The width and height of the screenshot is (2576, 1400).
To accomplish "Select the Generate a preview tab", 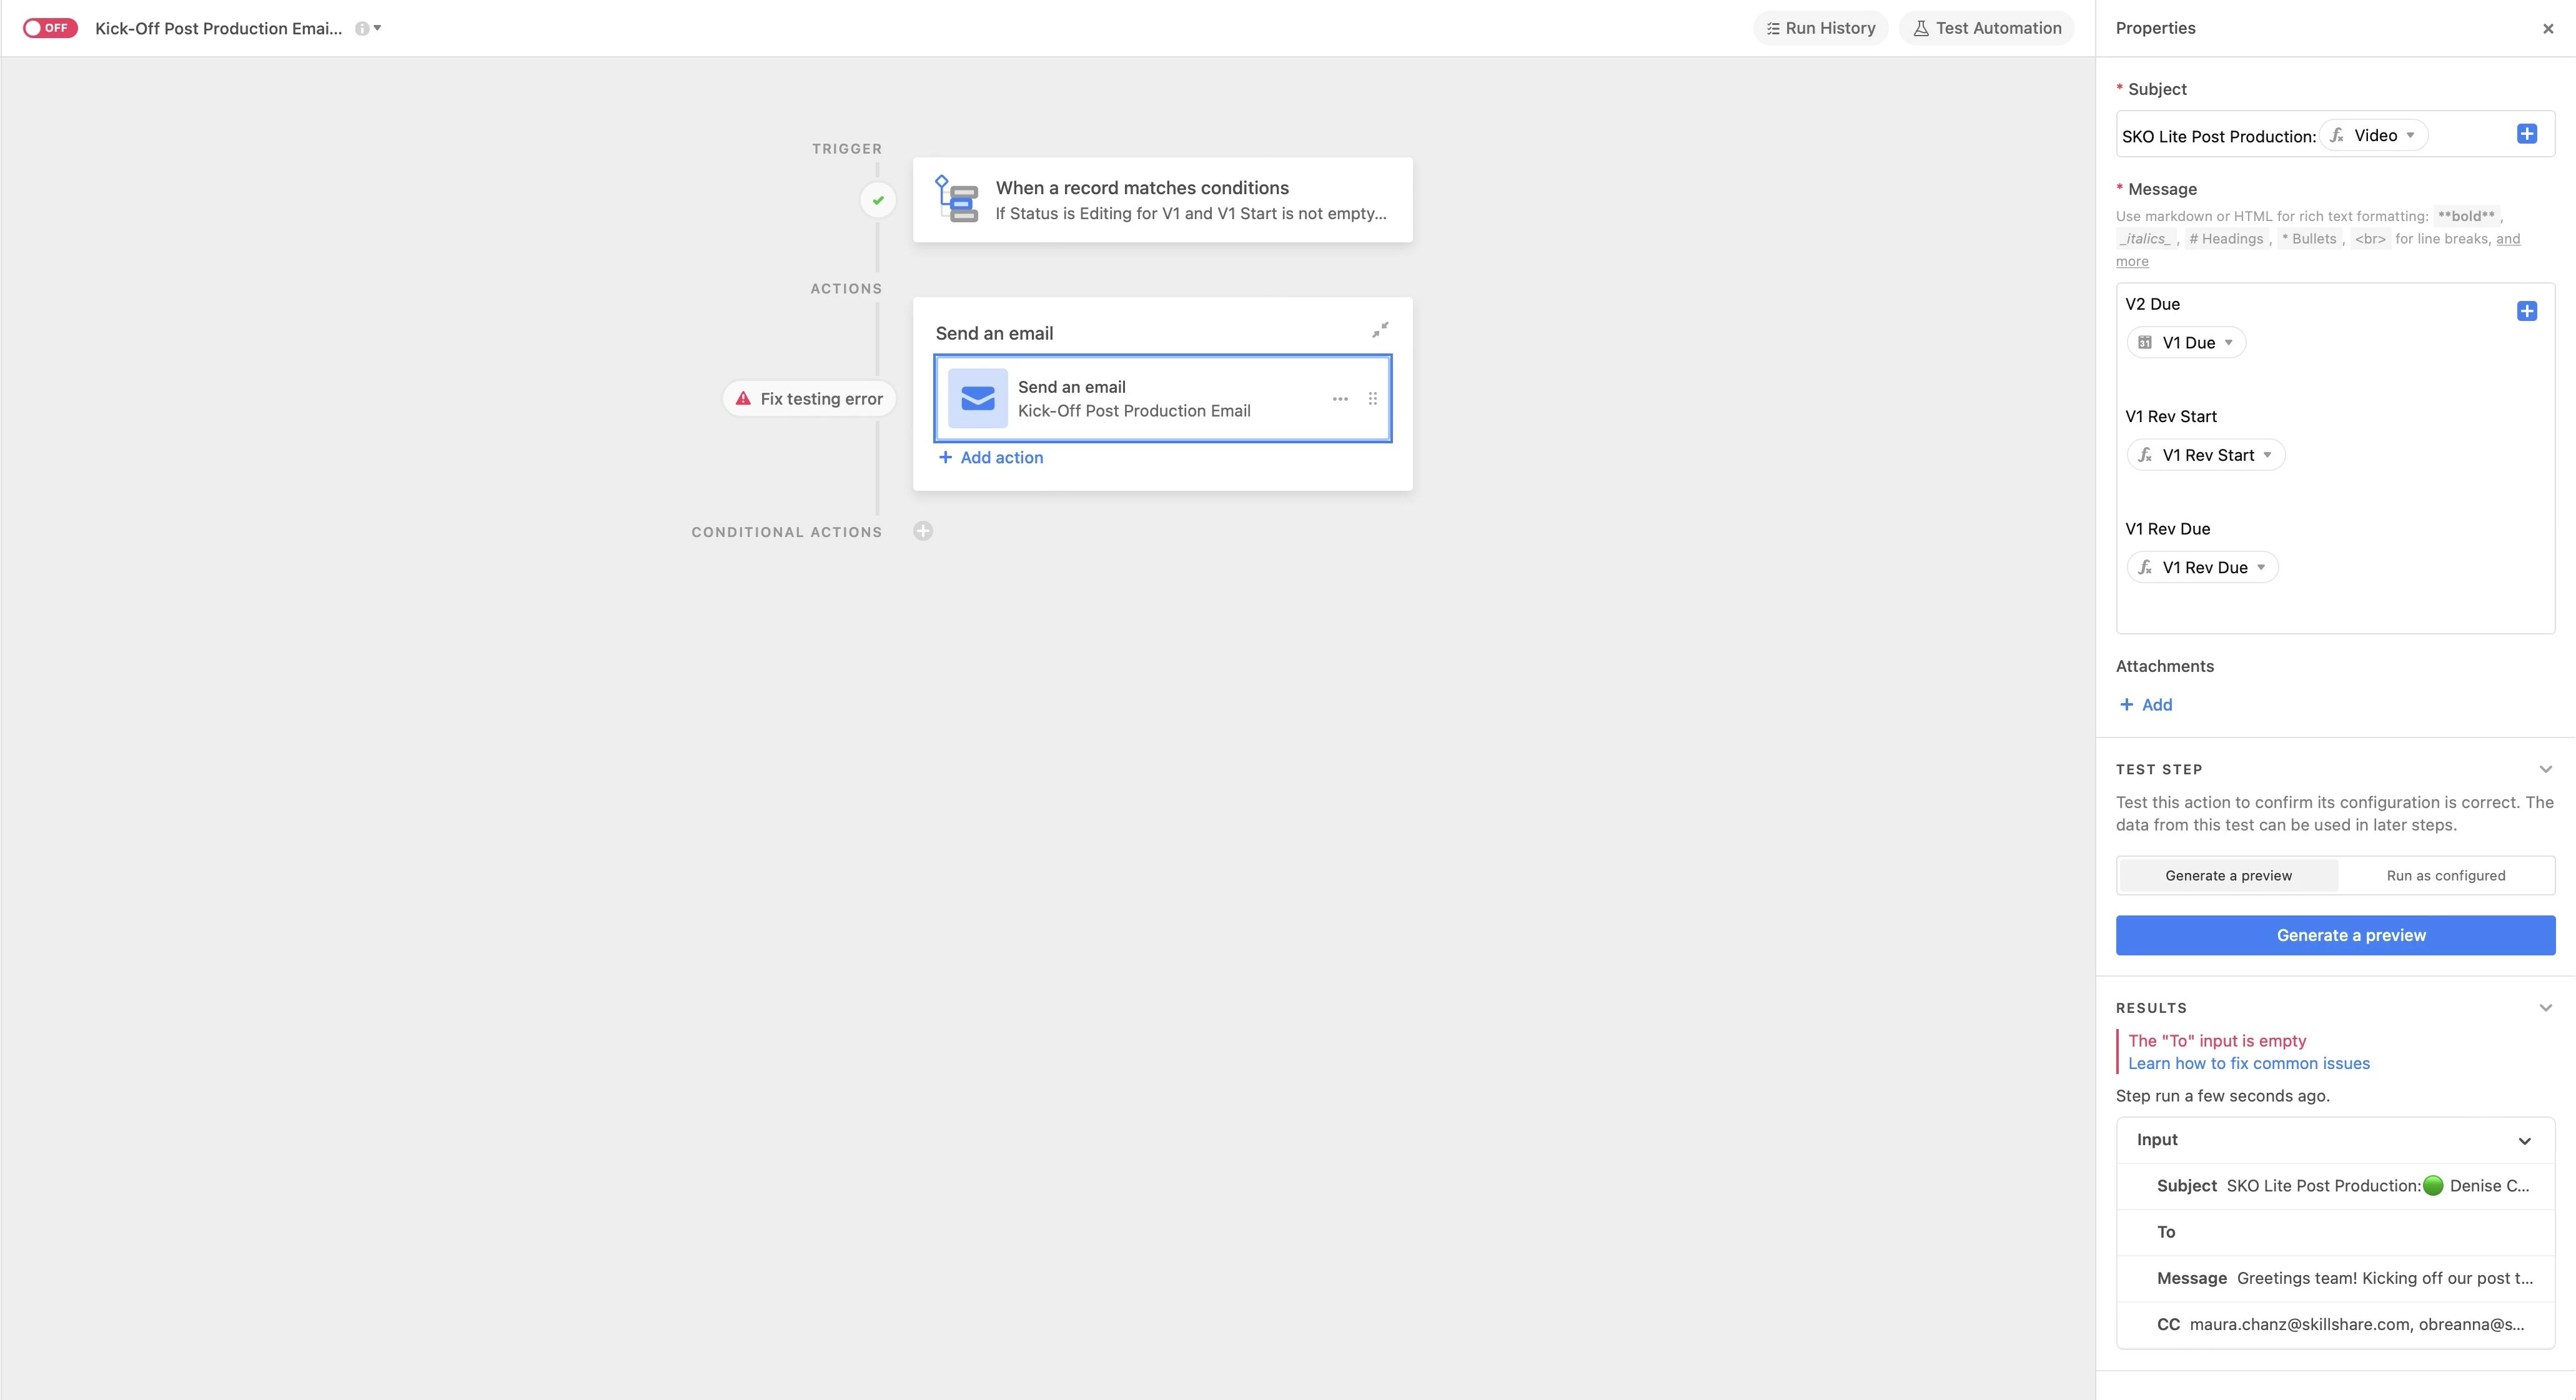I will [x=2228, y=875].
